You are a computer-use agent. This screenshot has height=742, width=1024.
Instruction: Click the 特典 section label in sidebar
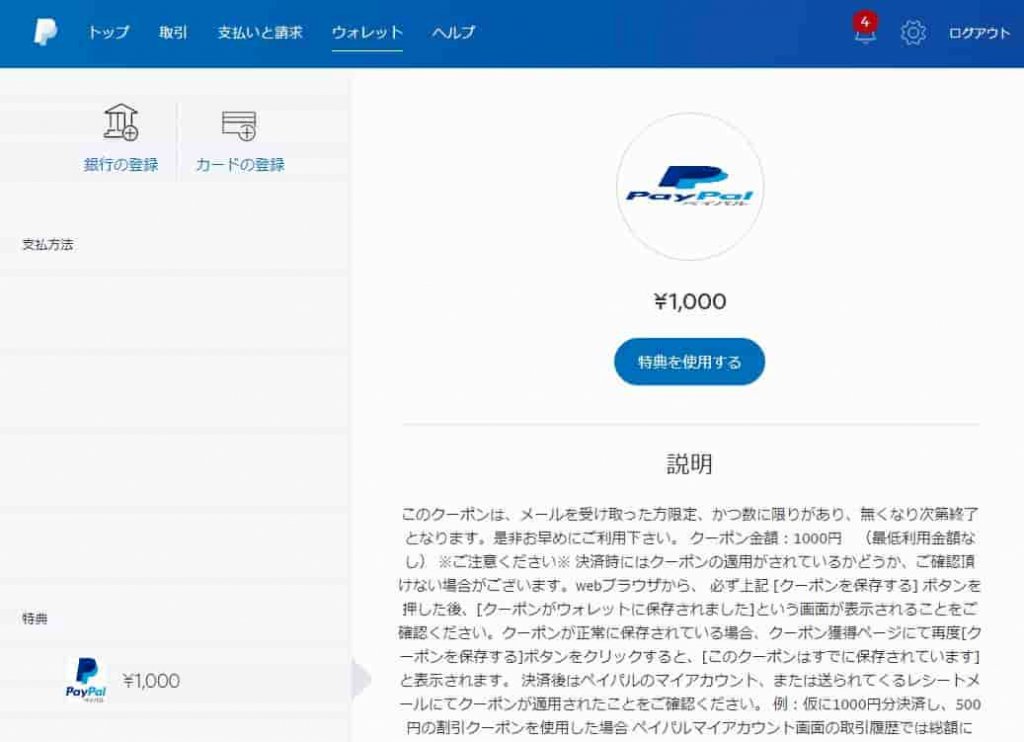pyautogui.click(x=35, y=618)
